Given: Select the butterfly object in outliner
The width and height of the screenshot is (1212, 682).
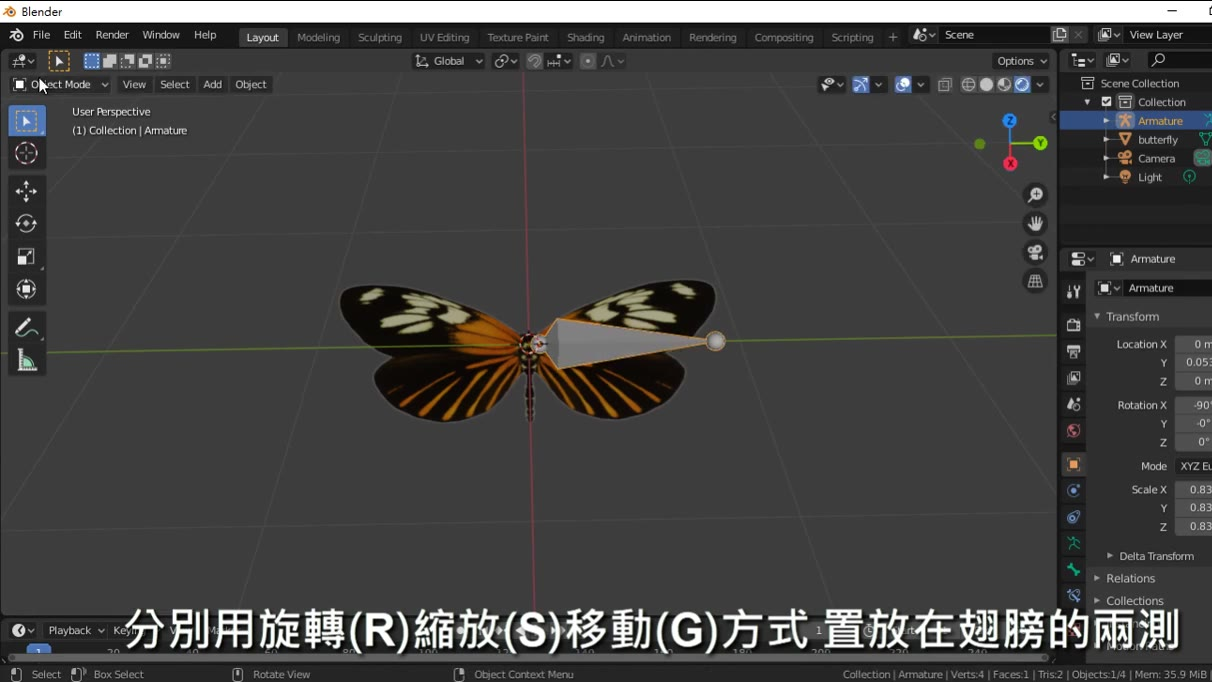Looking at the screenshot, I should coord(1158,140).
